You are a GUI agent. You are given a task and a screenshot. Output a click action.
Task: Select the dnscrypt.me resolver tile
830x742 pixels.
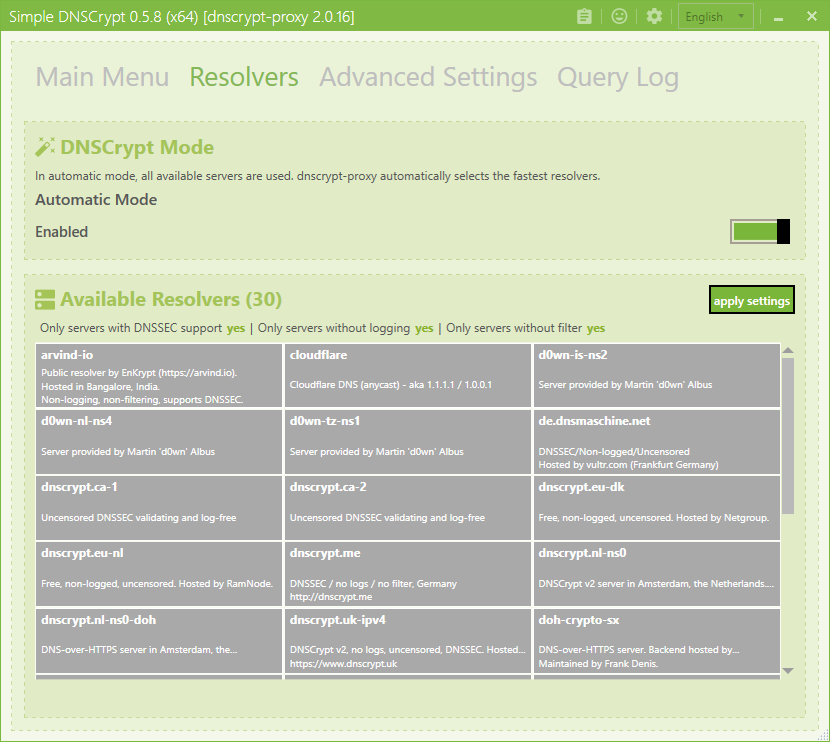(407, 573)
